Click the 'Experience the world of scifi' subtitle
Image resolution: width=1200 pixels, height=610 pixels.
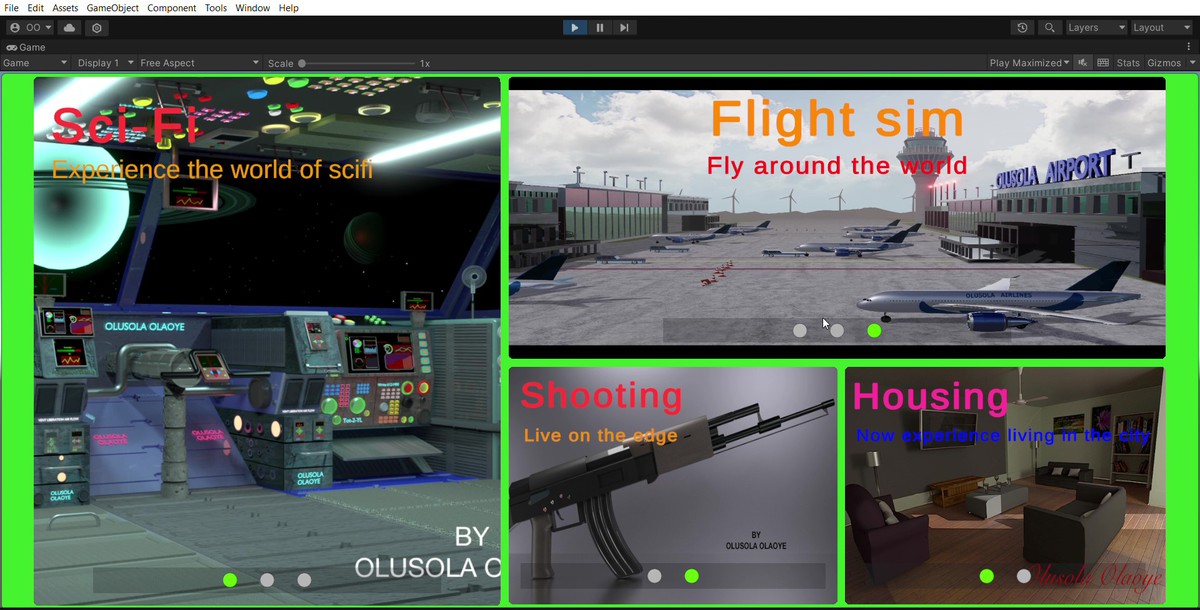click(x=212, y=169)
